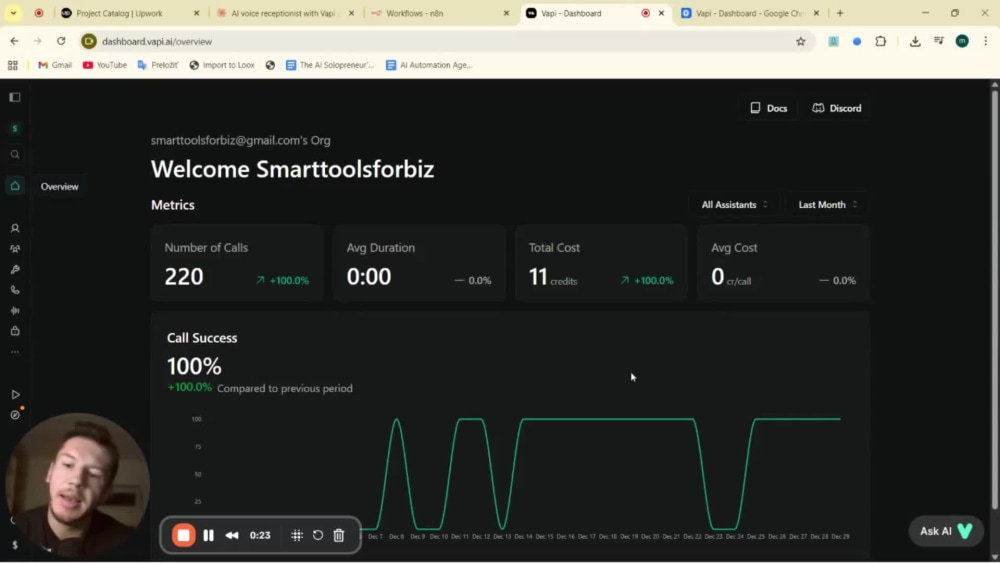The image size is (1000, 563).
Task: Open AI Automation Age bookmark
Action: (429, 65)
